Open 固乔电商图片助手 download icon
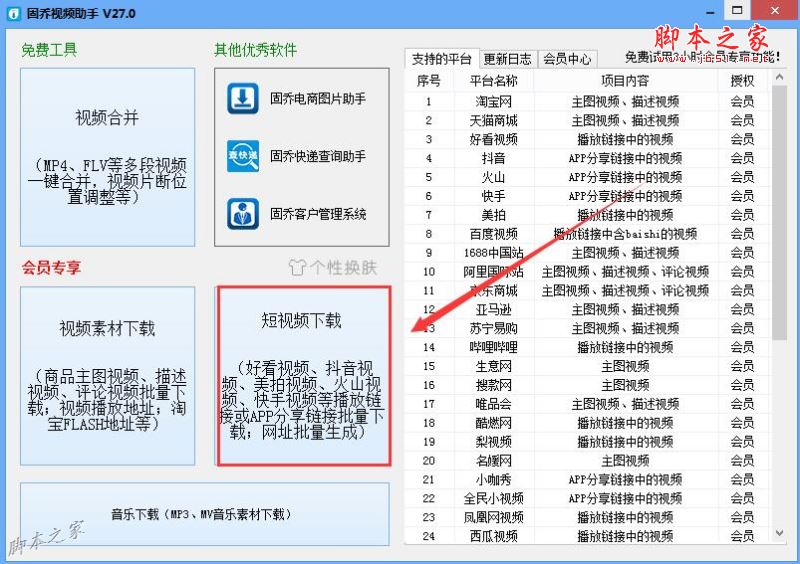The image size is (800, 564). click(x=242, y=98)
